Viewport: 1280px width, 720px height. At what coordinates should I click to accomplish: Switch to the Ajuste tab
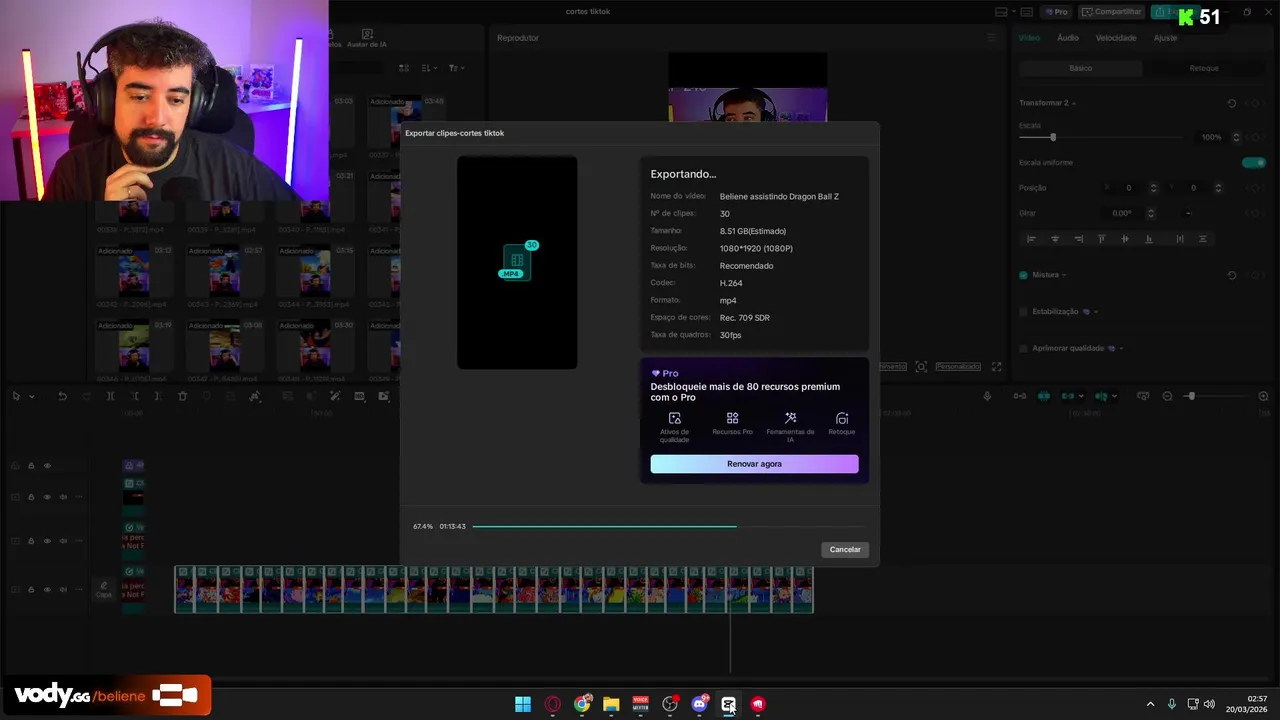pos(1165,38)
